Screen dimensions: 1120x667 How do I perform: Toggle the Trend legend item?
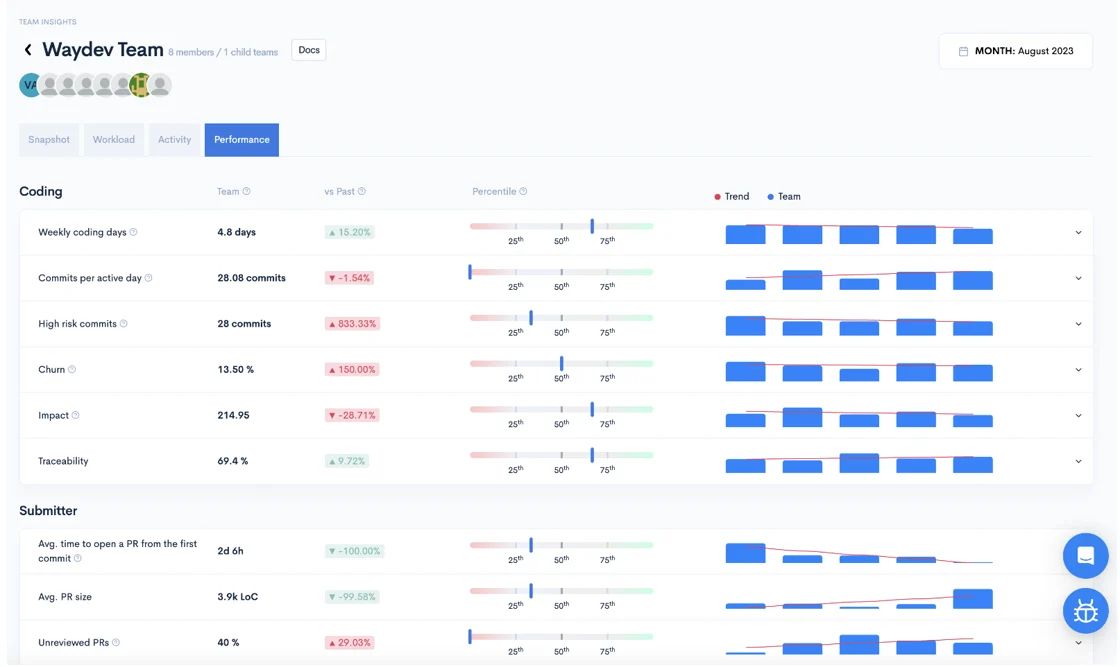tap(731, 196)
